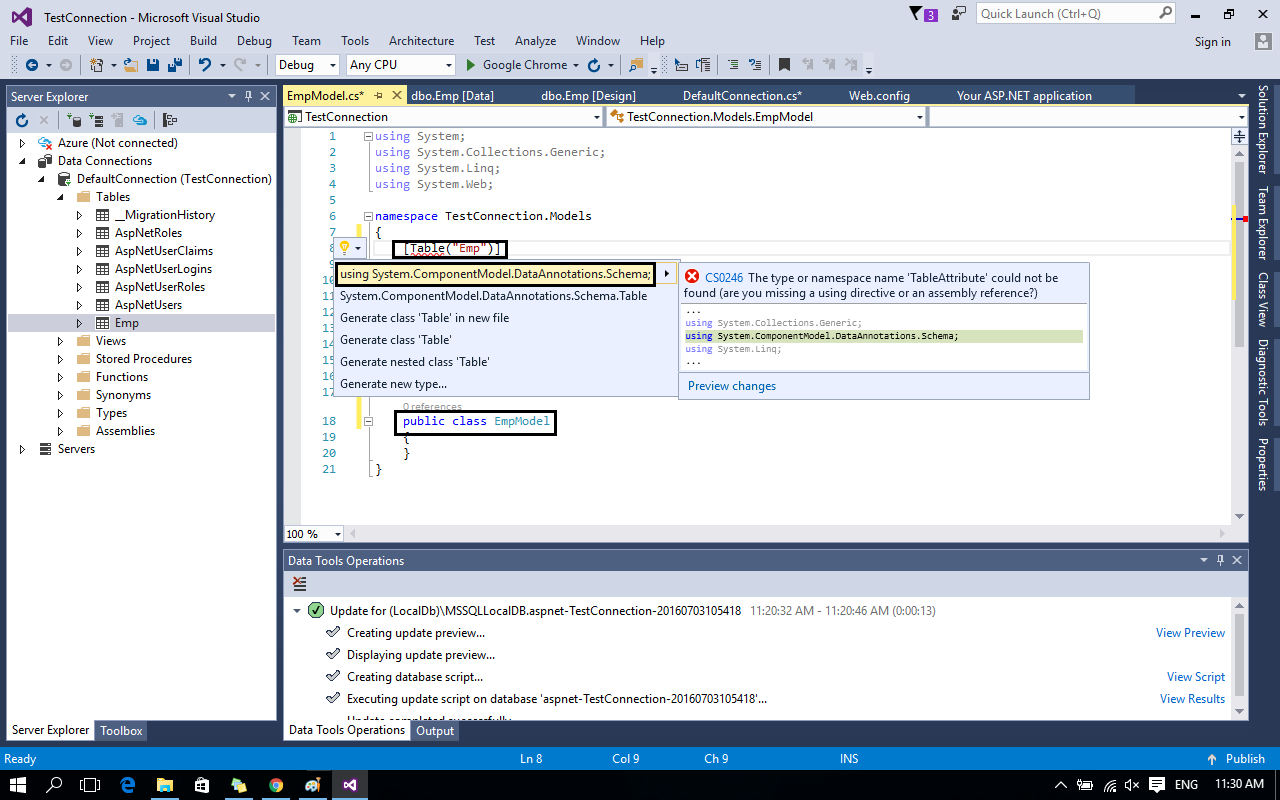Refresh the Server Explorer tree

pyautogui.click(x=22, y=120)
